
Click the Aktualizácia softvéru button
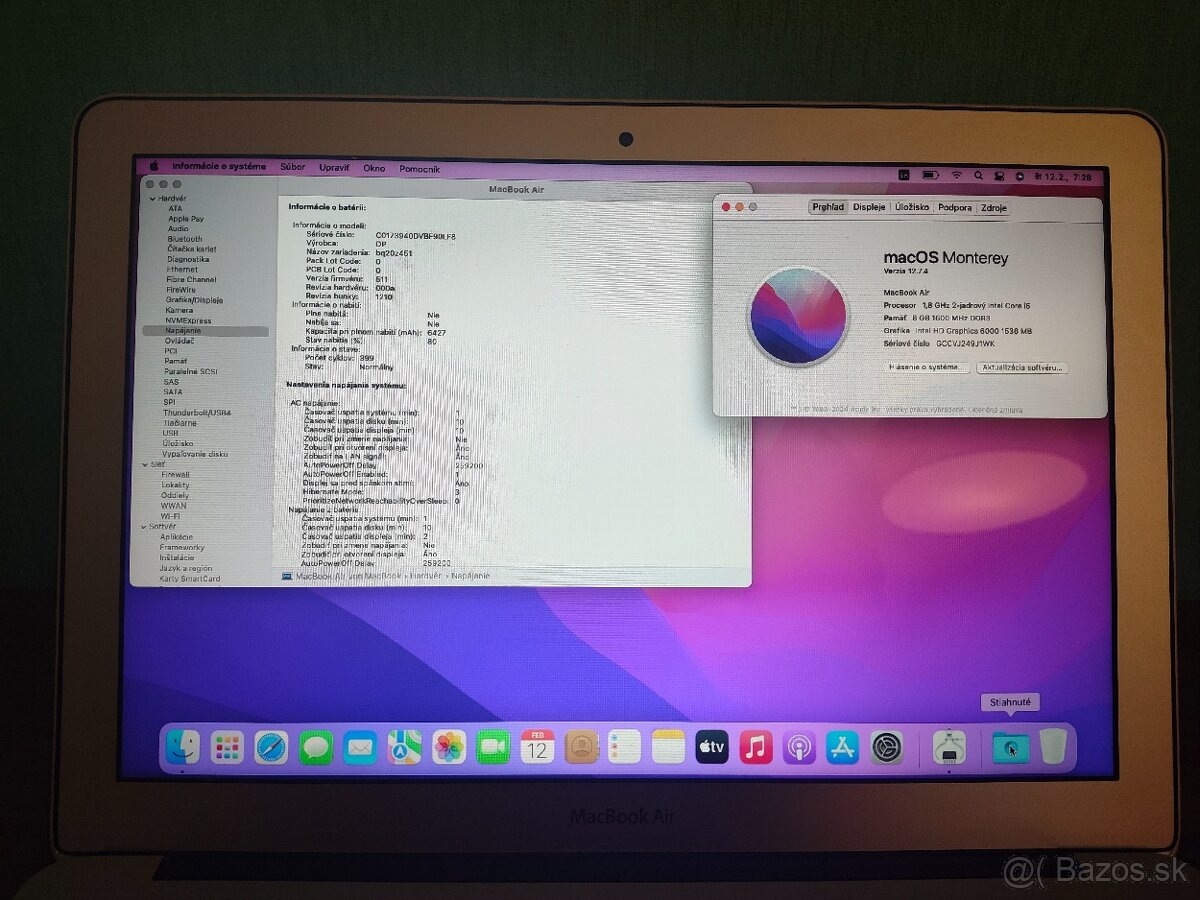tap(1021, 368)
